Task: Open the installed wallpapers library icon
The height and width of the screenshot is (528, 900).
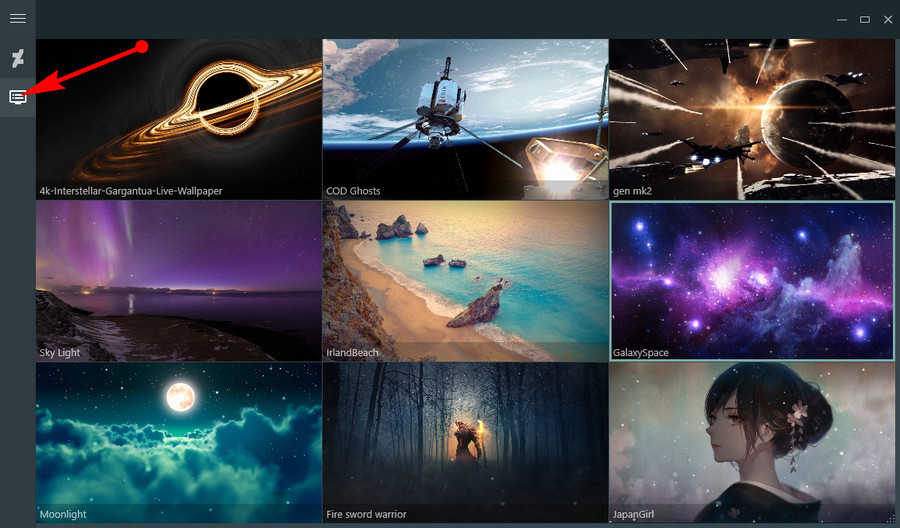Action: pyautogui.click(x=18, y=97)
